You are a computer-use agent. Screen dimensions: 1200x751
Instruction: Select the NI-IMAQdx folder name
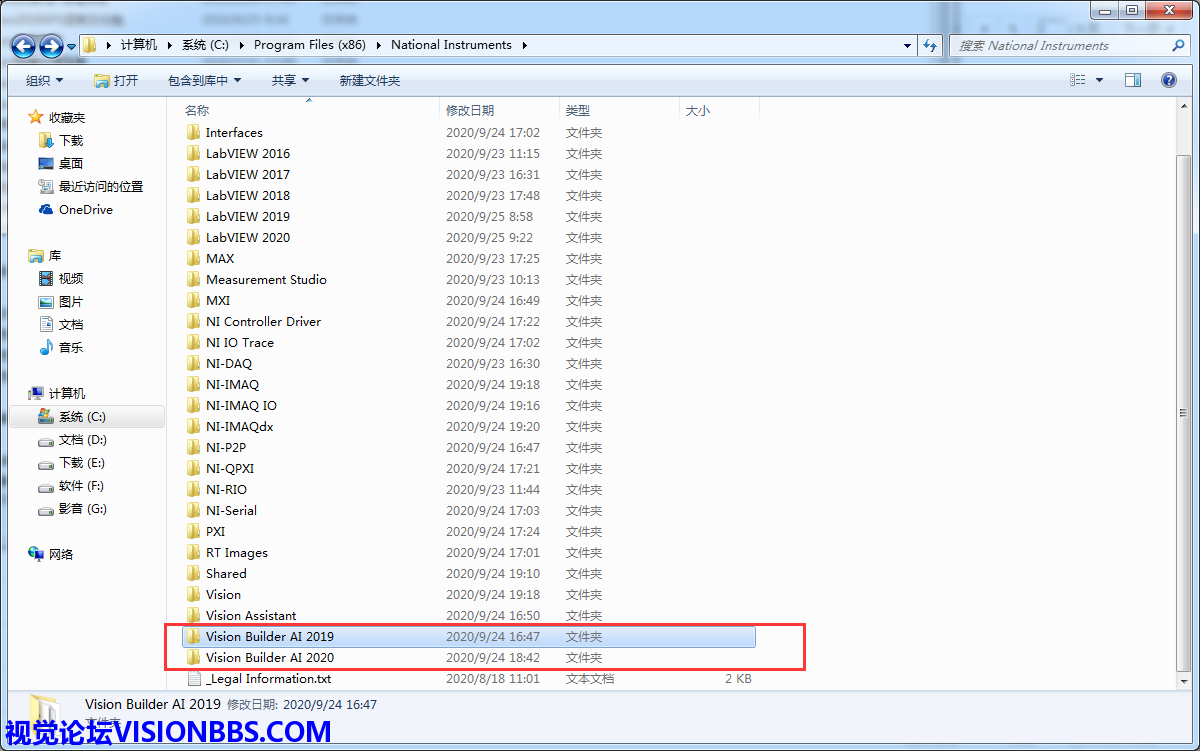coord(240,426)
